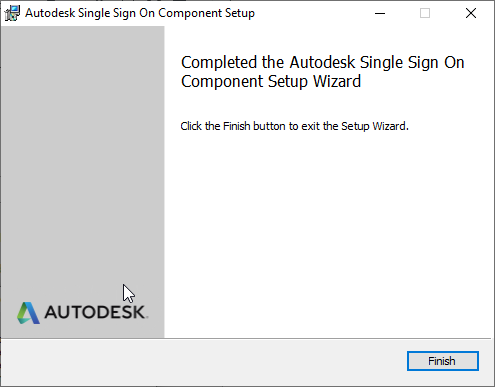Click the word 'Completed' in the heading

(219, 63)
